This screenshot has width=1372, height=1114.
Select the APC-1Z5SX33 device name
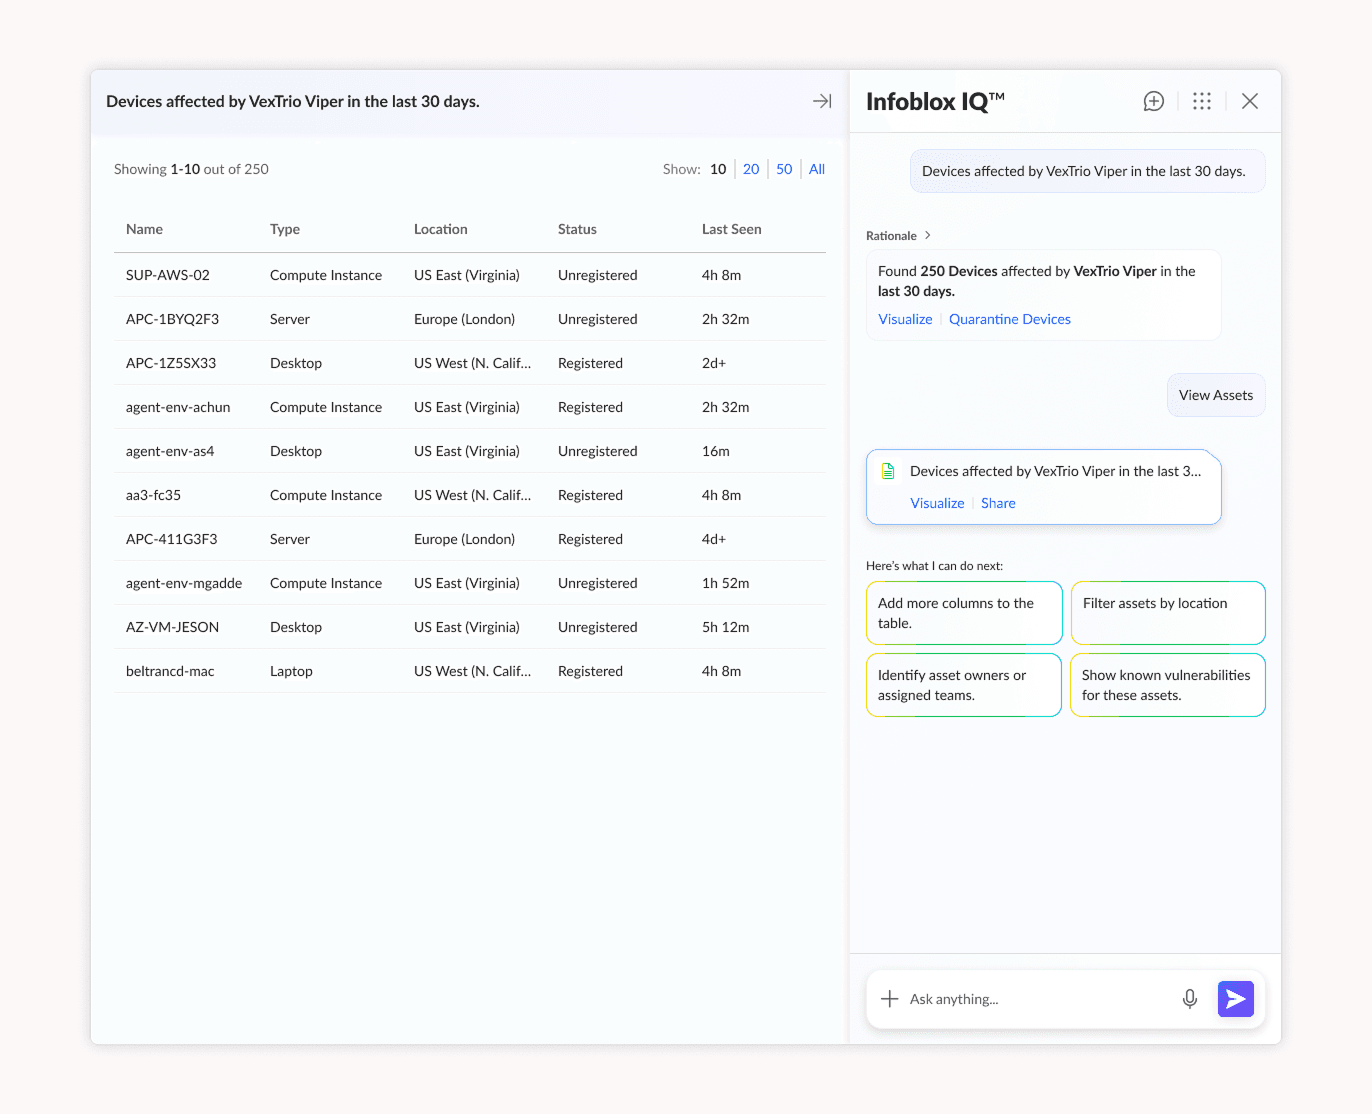(x=171, y=363)
